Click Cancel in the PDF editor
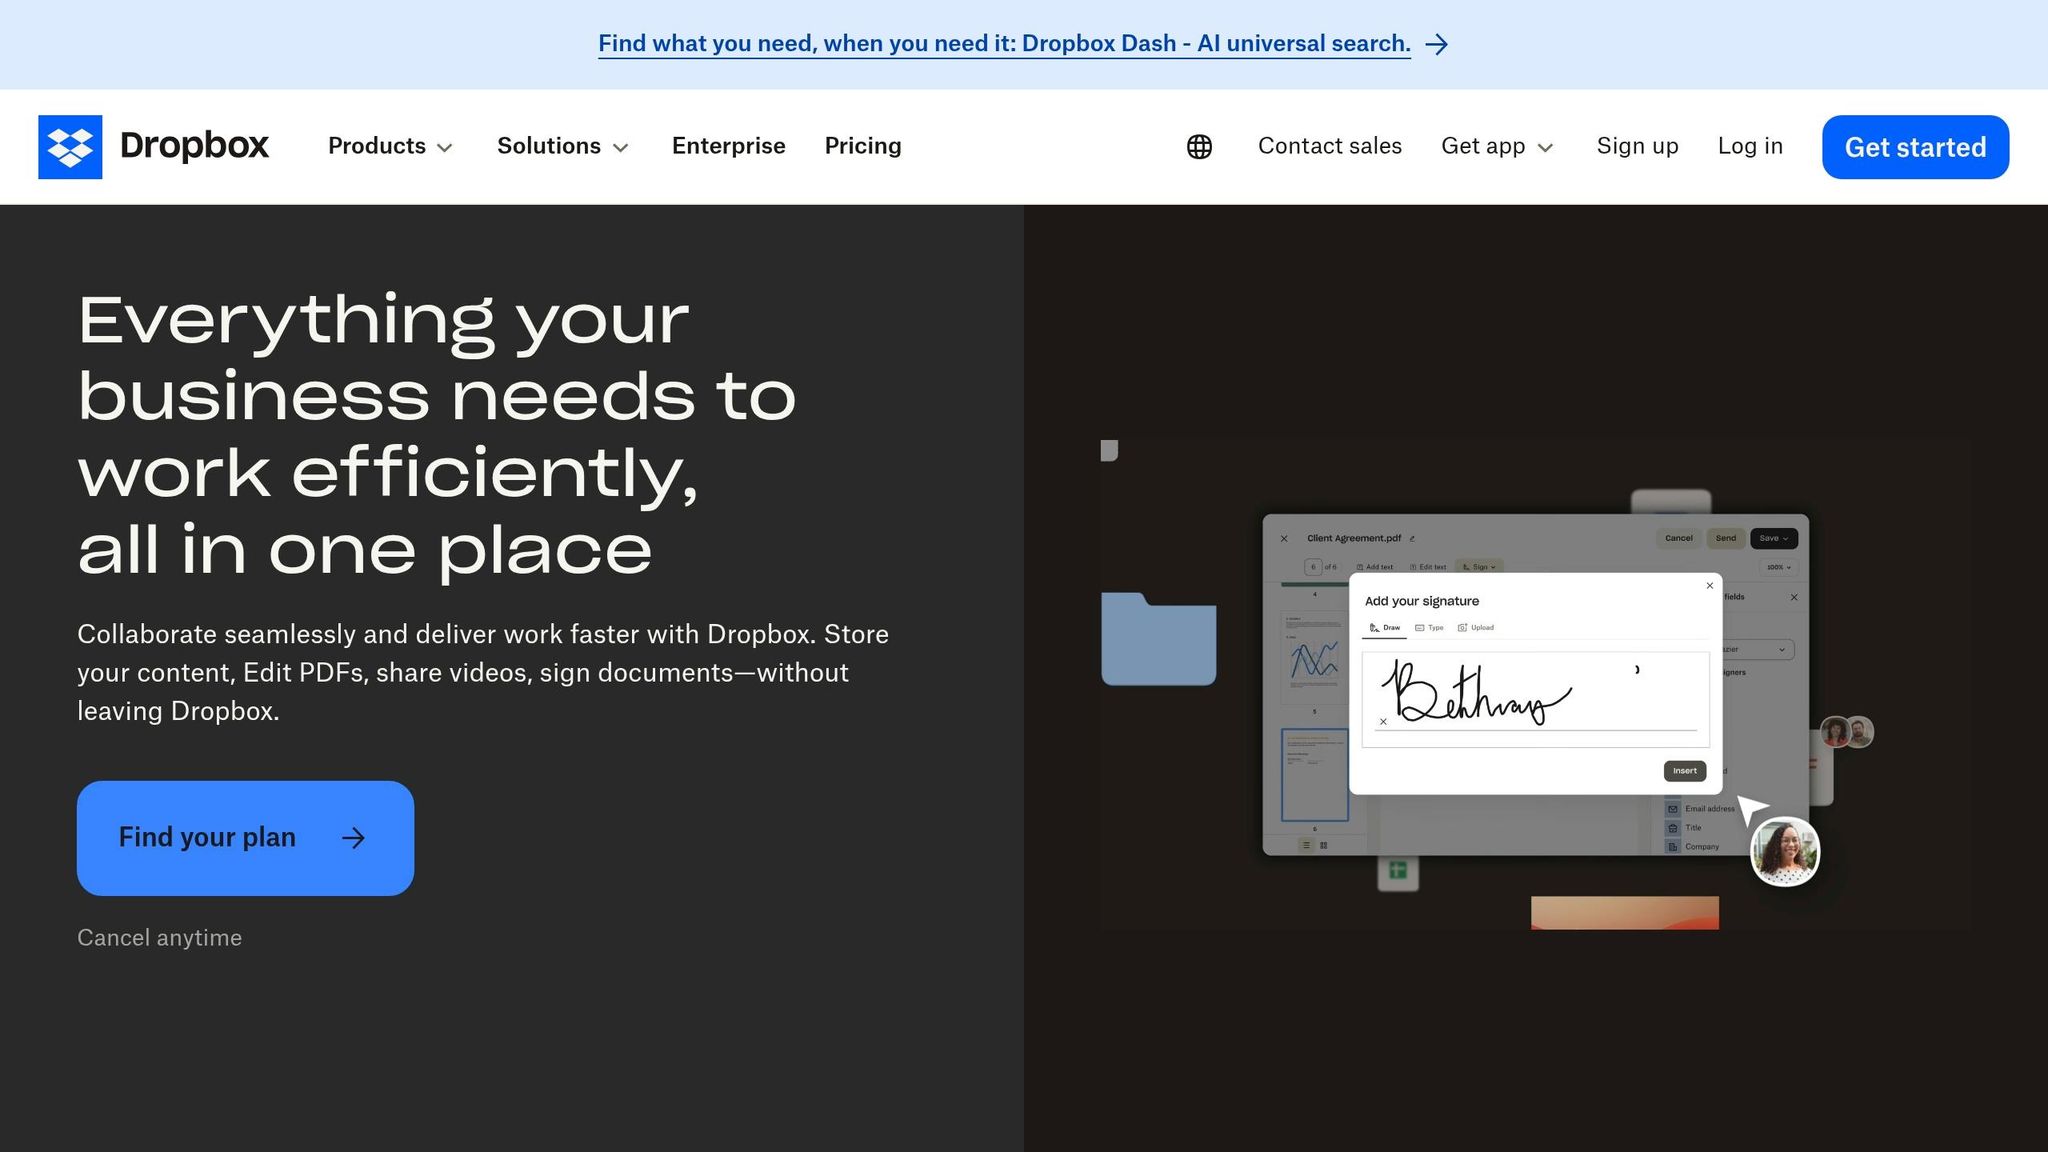Image resolution: width=2048 pixels, height=1152 pixels. (1678, 538)
